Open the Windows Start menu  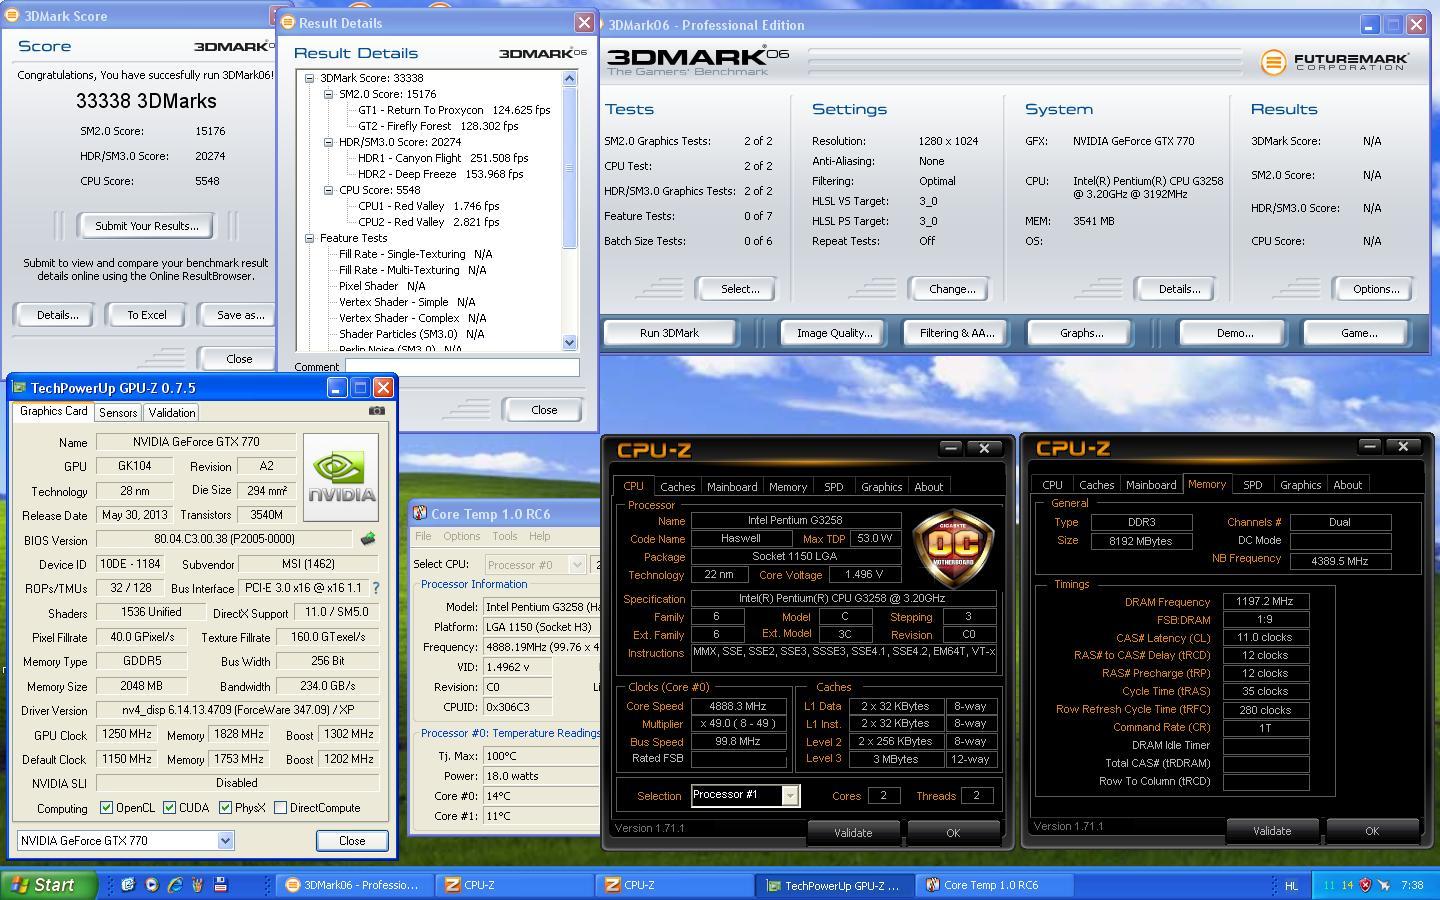[x=49, y=885]
